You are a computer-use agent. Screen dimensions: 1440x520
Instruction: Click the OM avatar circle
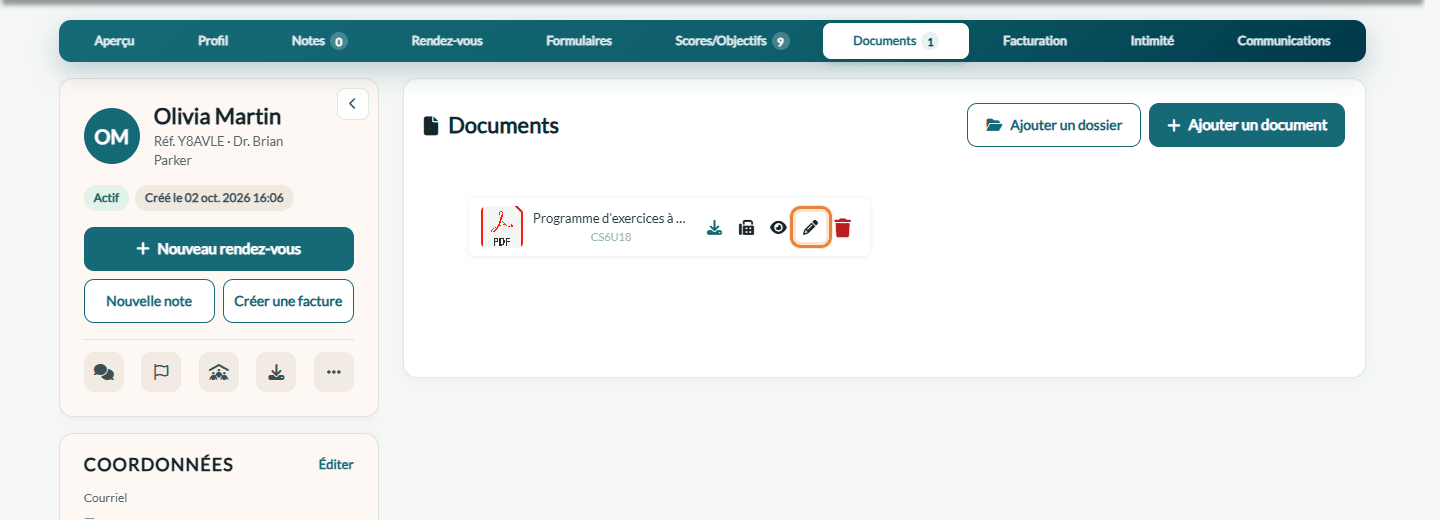pyautogui.click(x=112, y=136)
